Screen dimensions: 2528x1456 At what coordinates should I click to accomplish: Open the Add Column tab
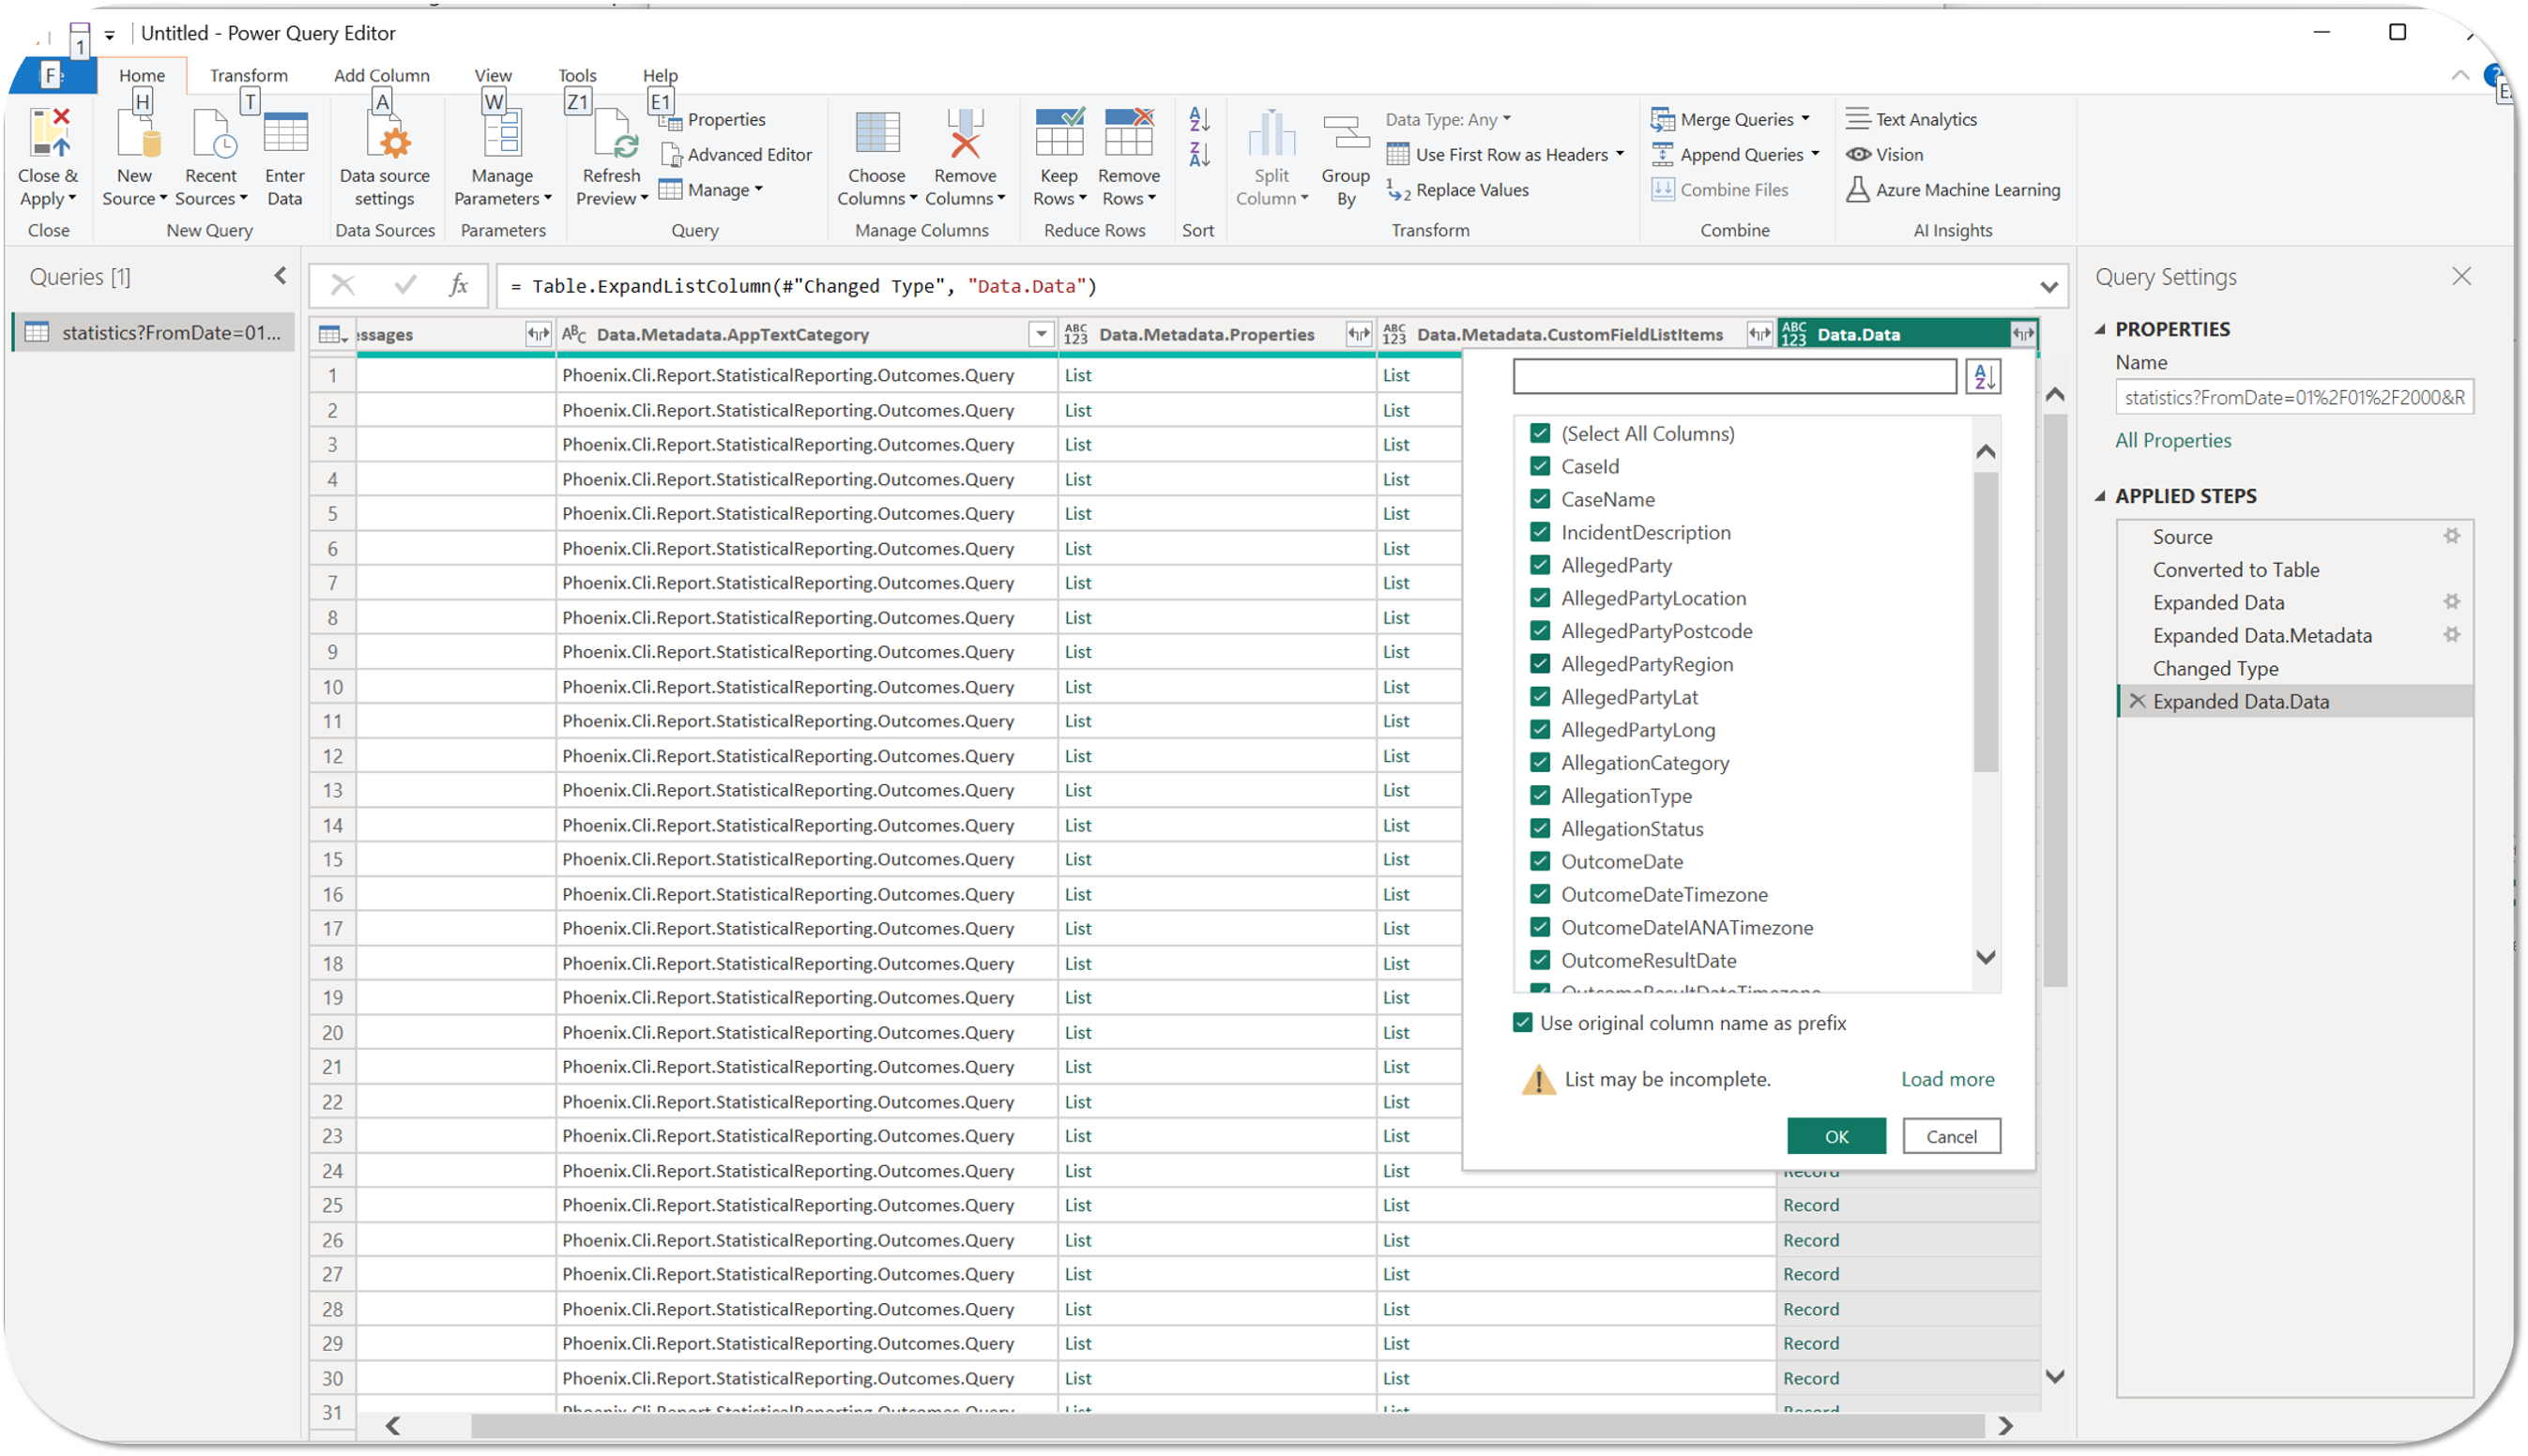pos(381,75)
